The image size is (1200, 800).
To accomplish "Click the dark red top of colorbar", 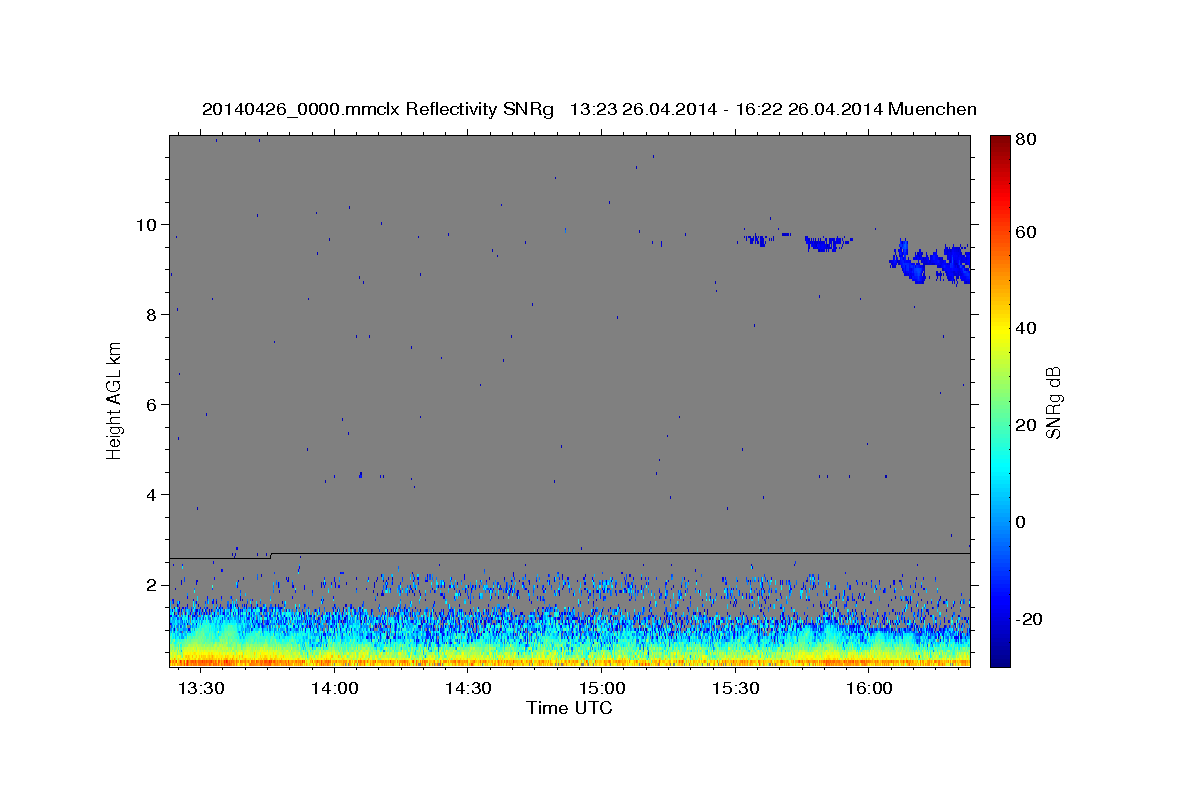I will coord(1000,142).
